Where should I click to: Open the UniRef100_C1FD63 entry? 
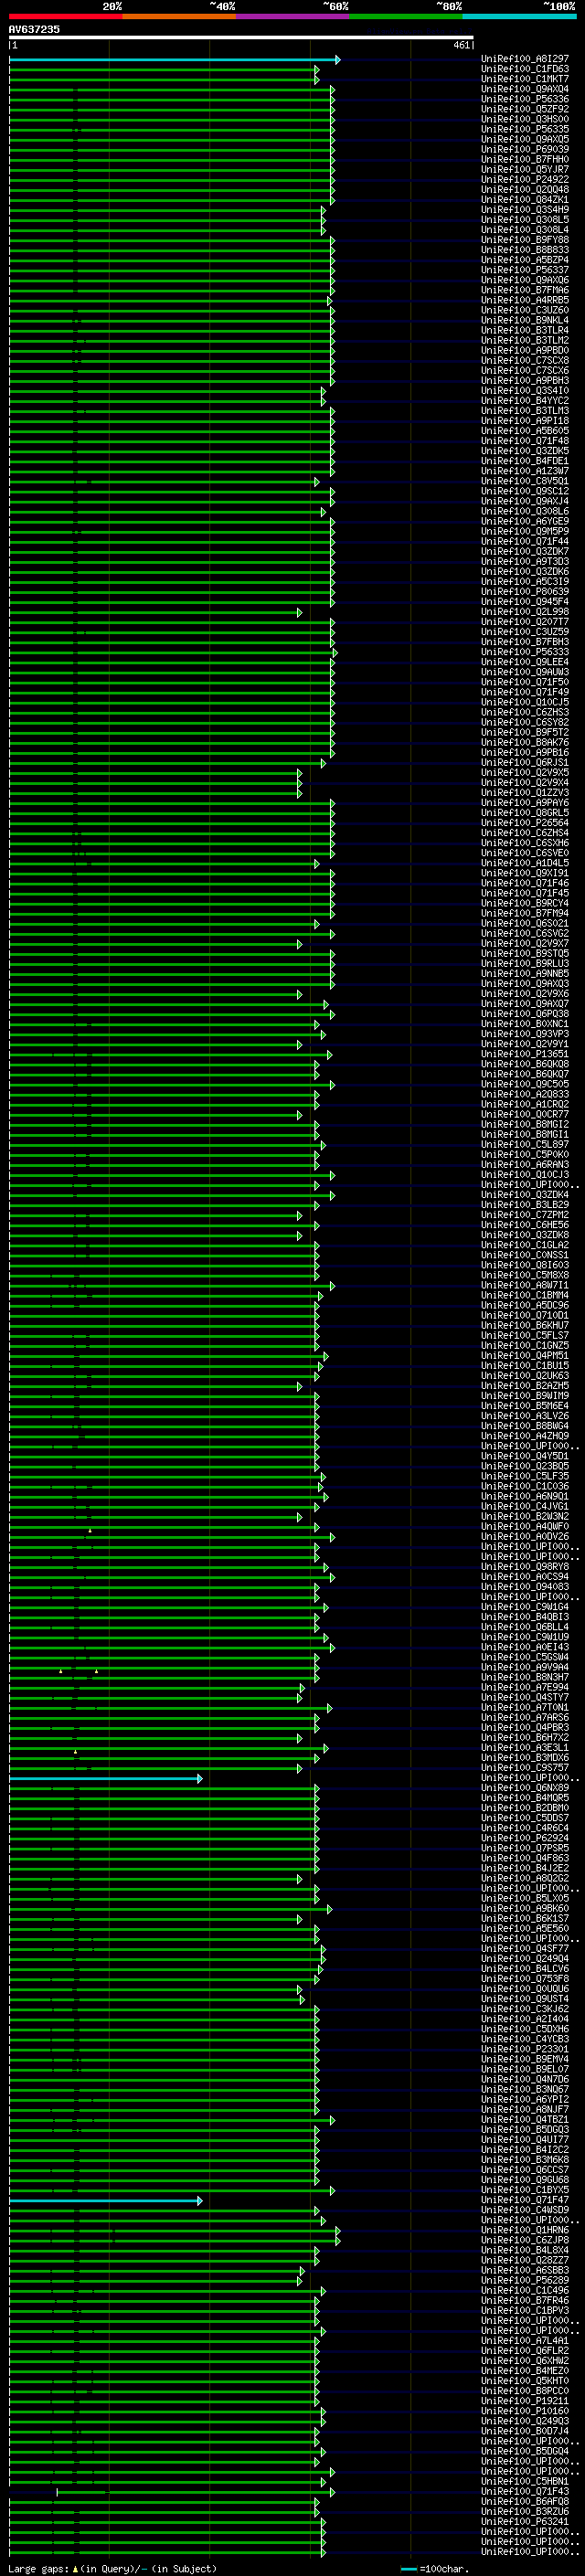(525, 69)
